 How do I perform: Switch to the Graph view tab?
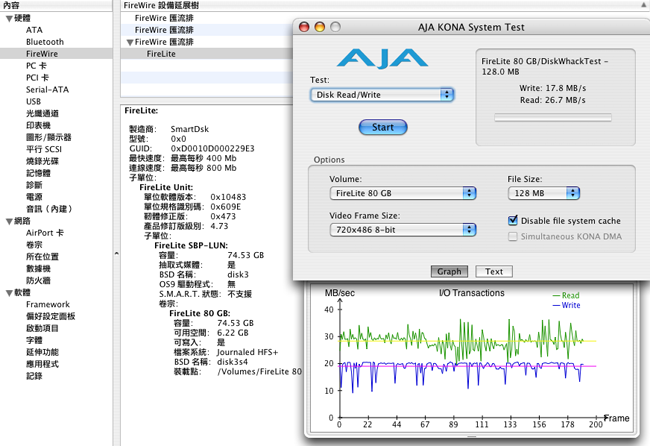449,271
